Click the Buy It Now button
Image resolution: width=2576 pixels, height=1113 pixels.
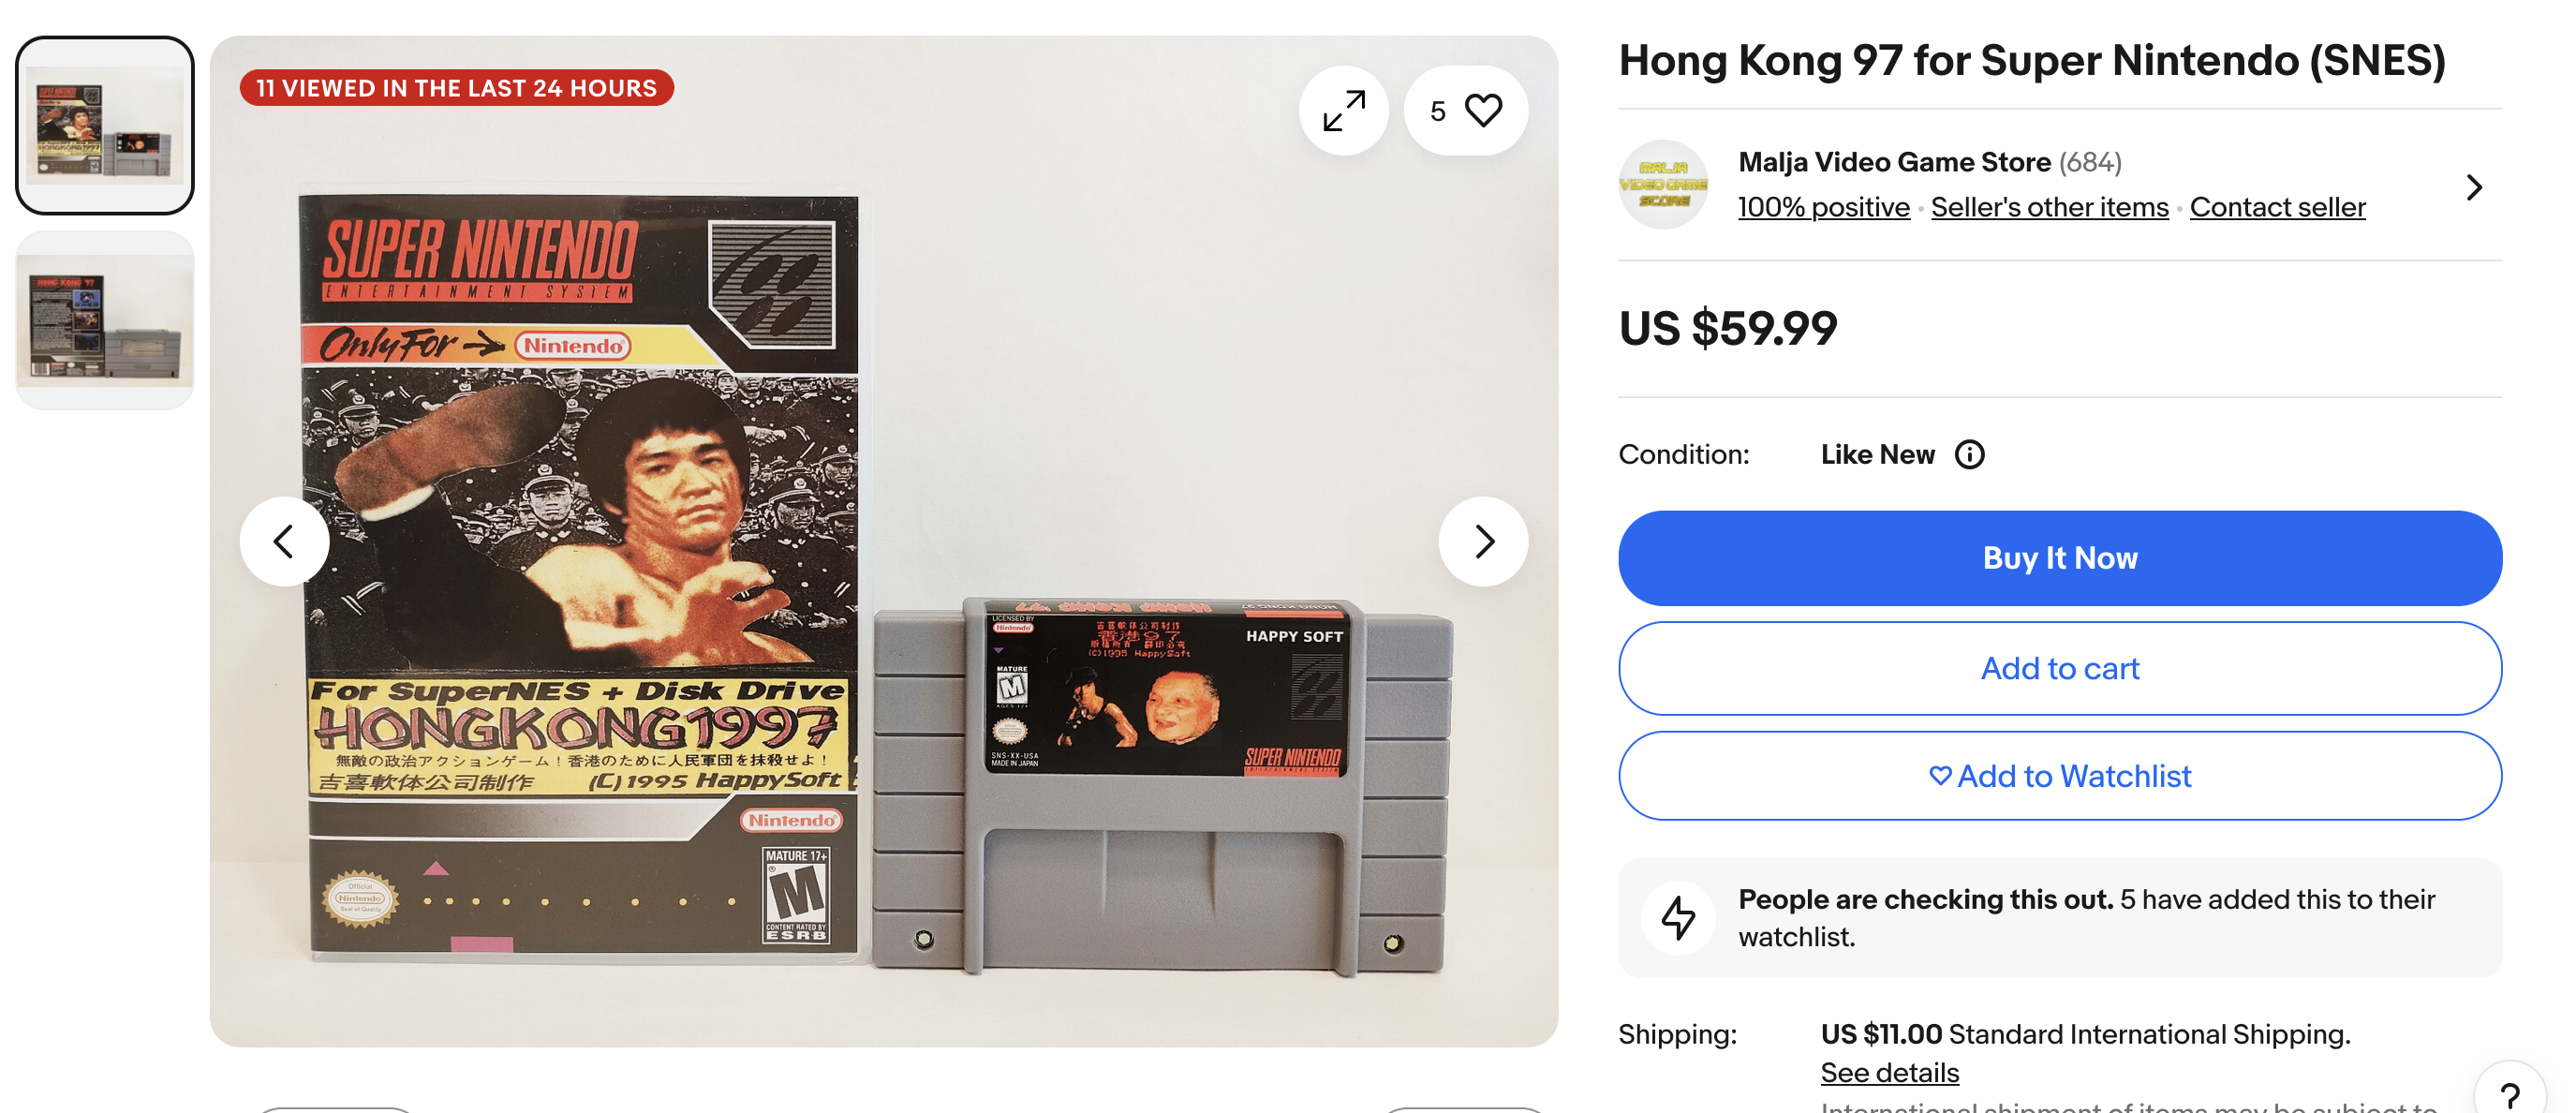point(2059,558)
